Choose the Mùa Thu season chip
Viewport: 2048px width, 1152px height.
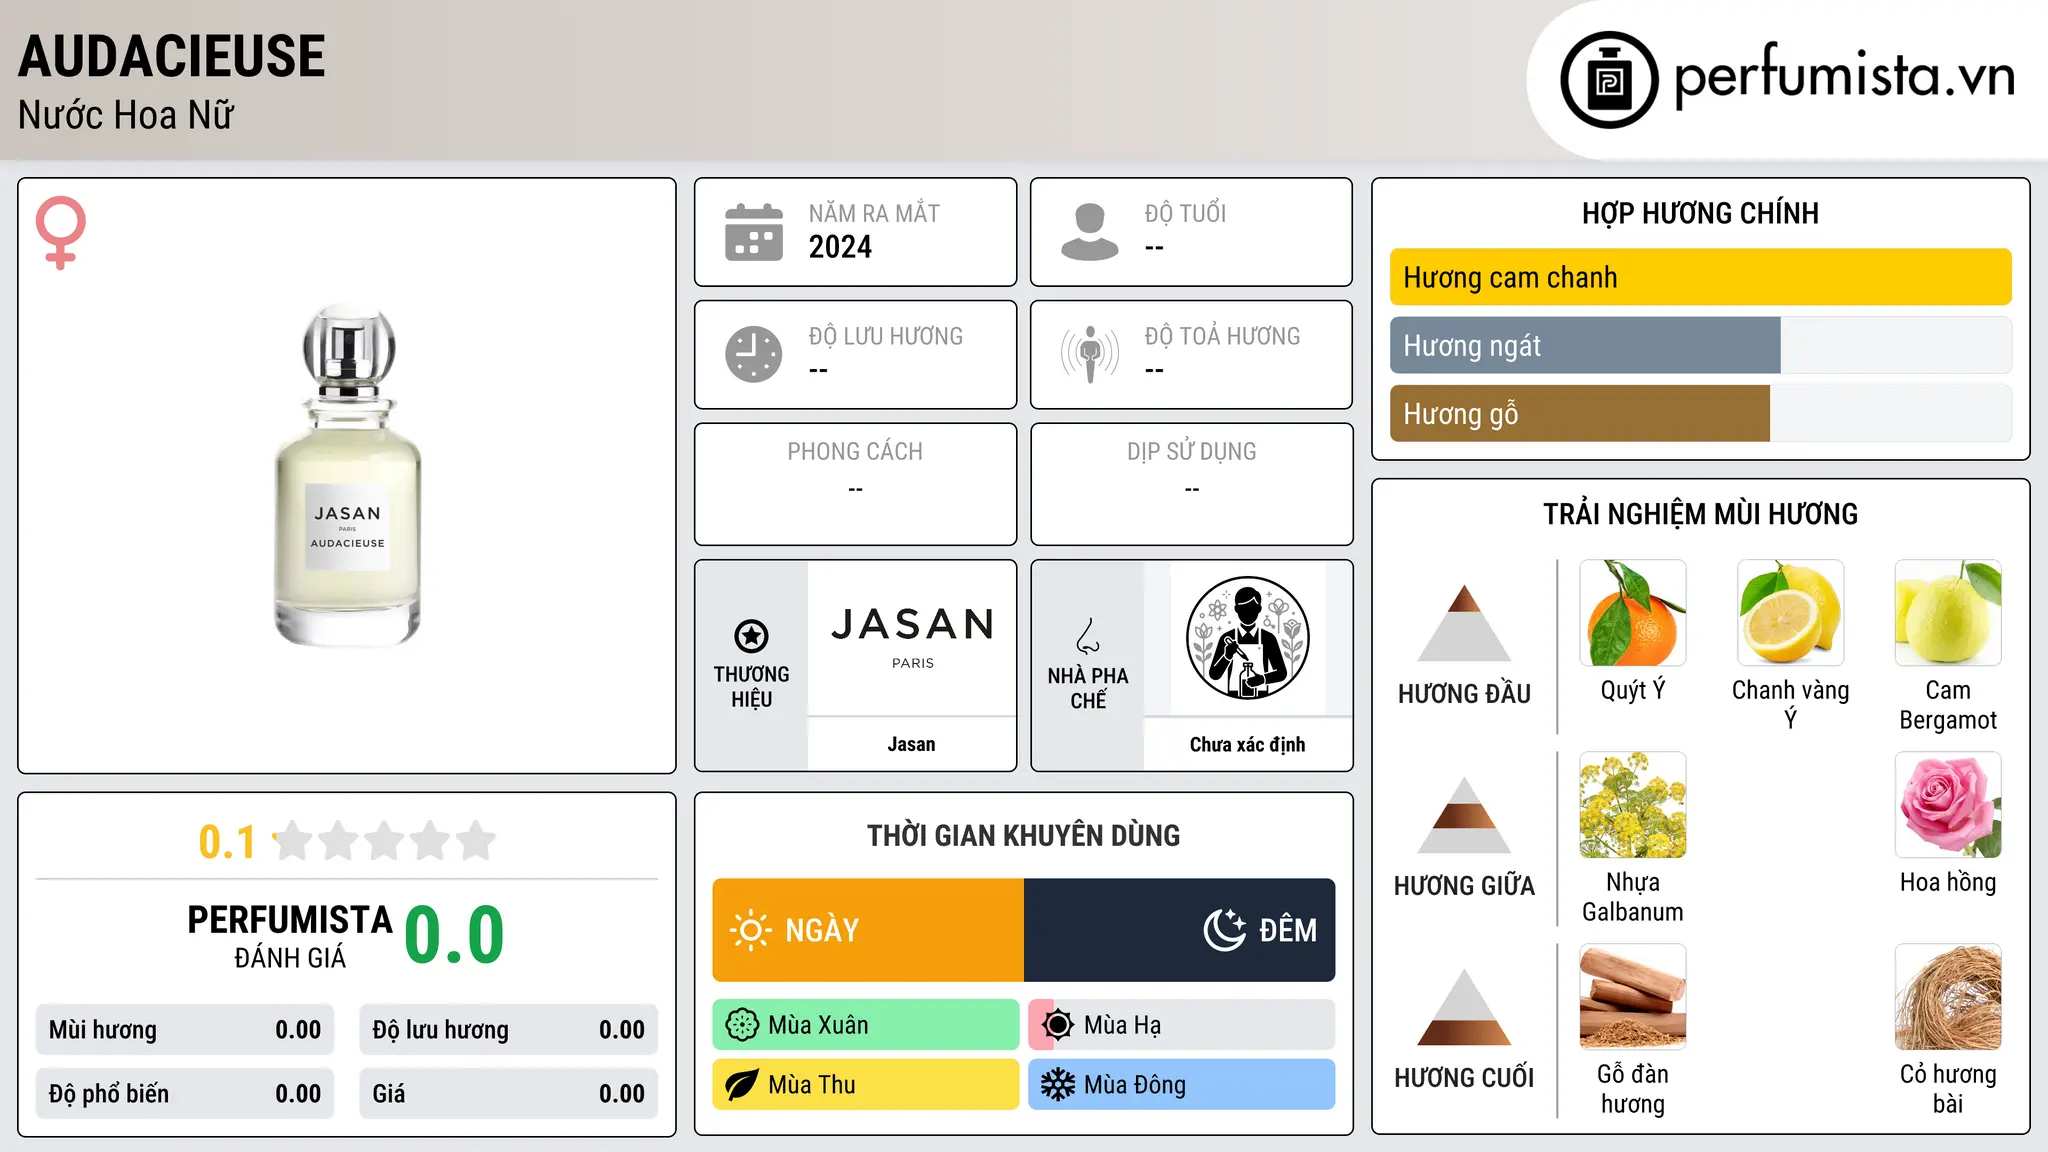pyautogui.click(x=866, y=1085)
